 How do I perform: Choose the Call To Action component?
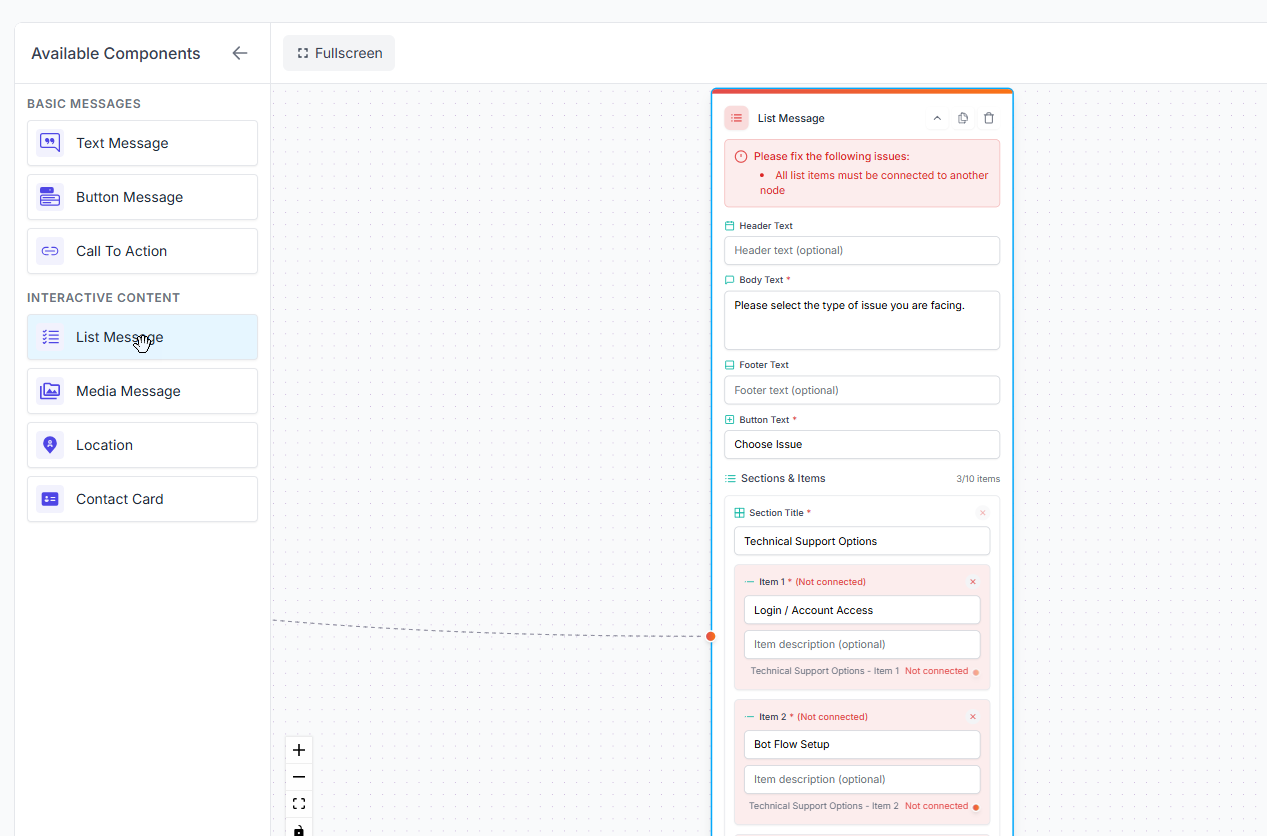pyautogui.click(x=142, y=251)
